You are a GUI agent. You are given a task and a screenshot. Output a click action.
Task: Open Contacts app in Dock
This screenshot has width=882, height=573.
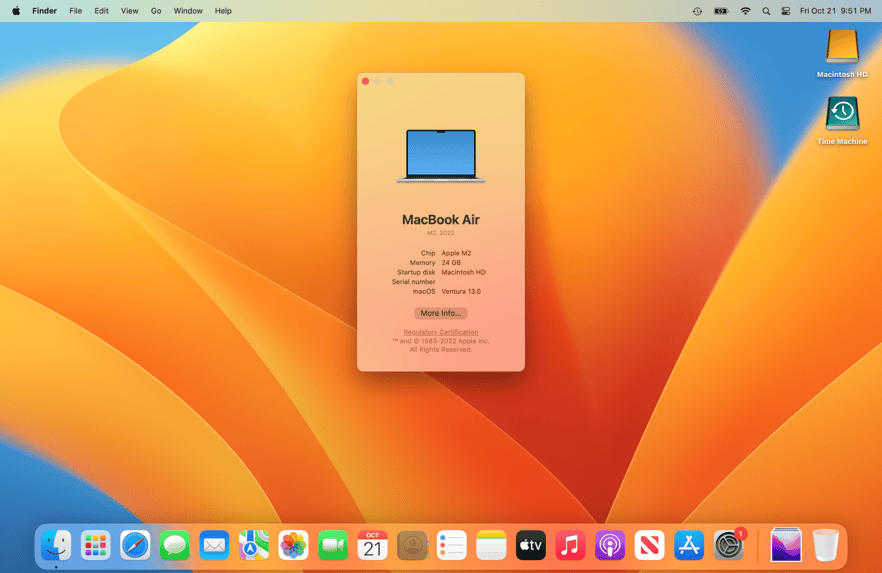coord(412,545)
